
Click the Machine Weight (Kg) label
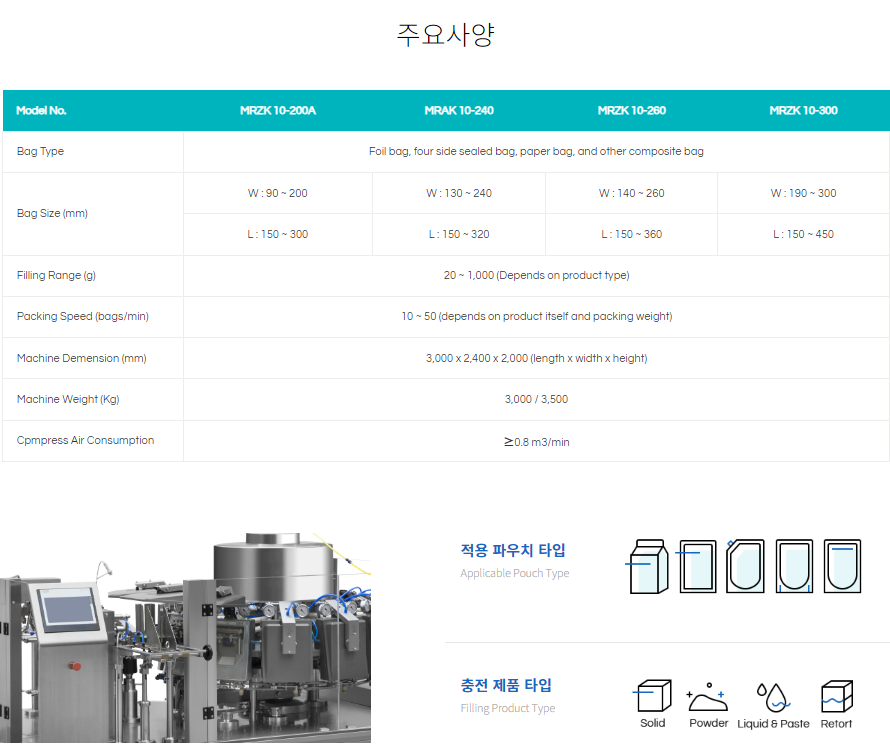tap(68, 400)
